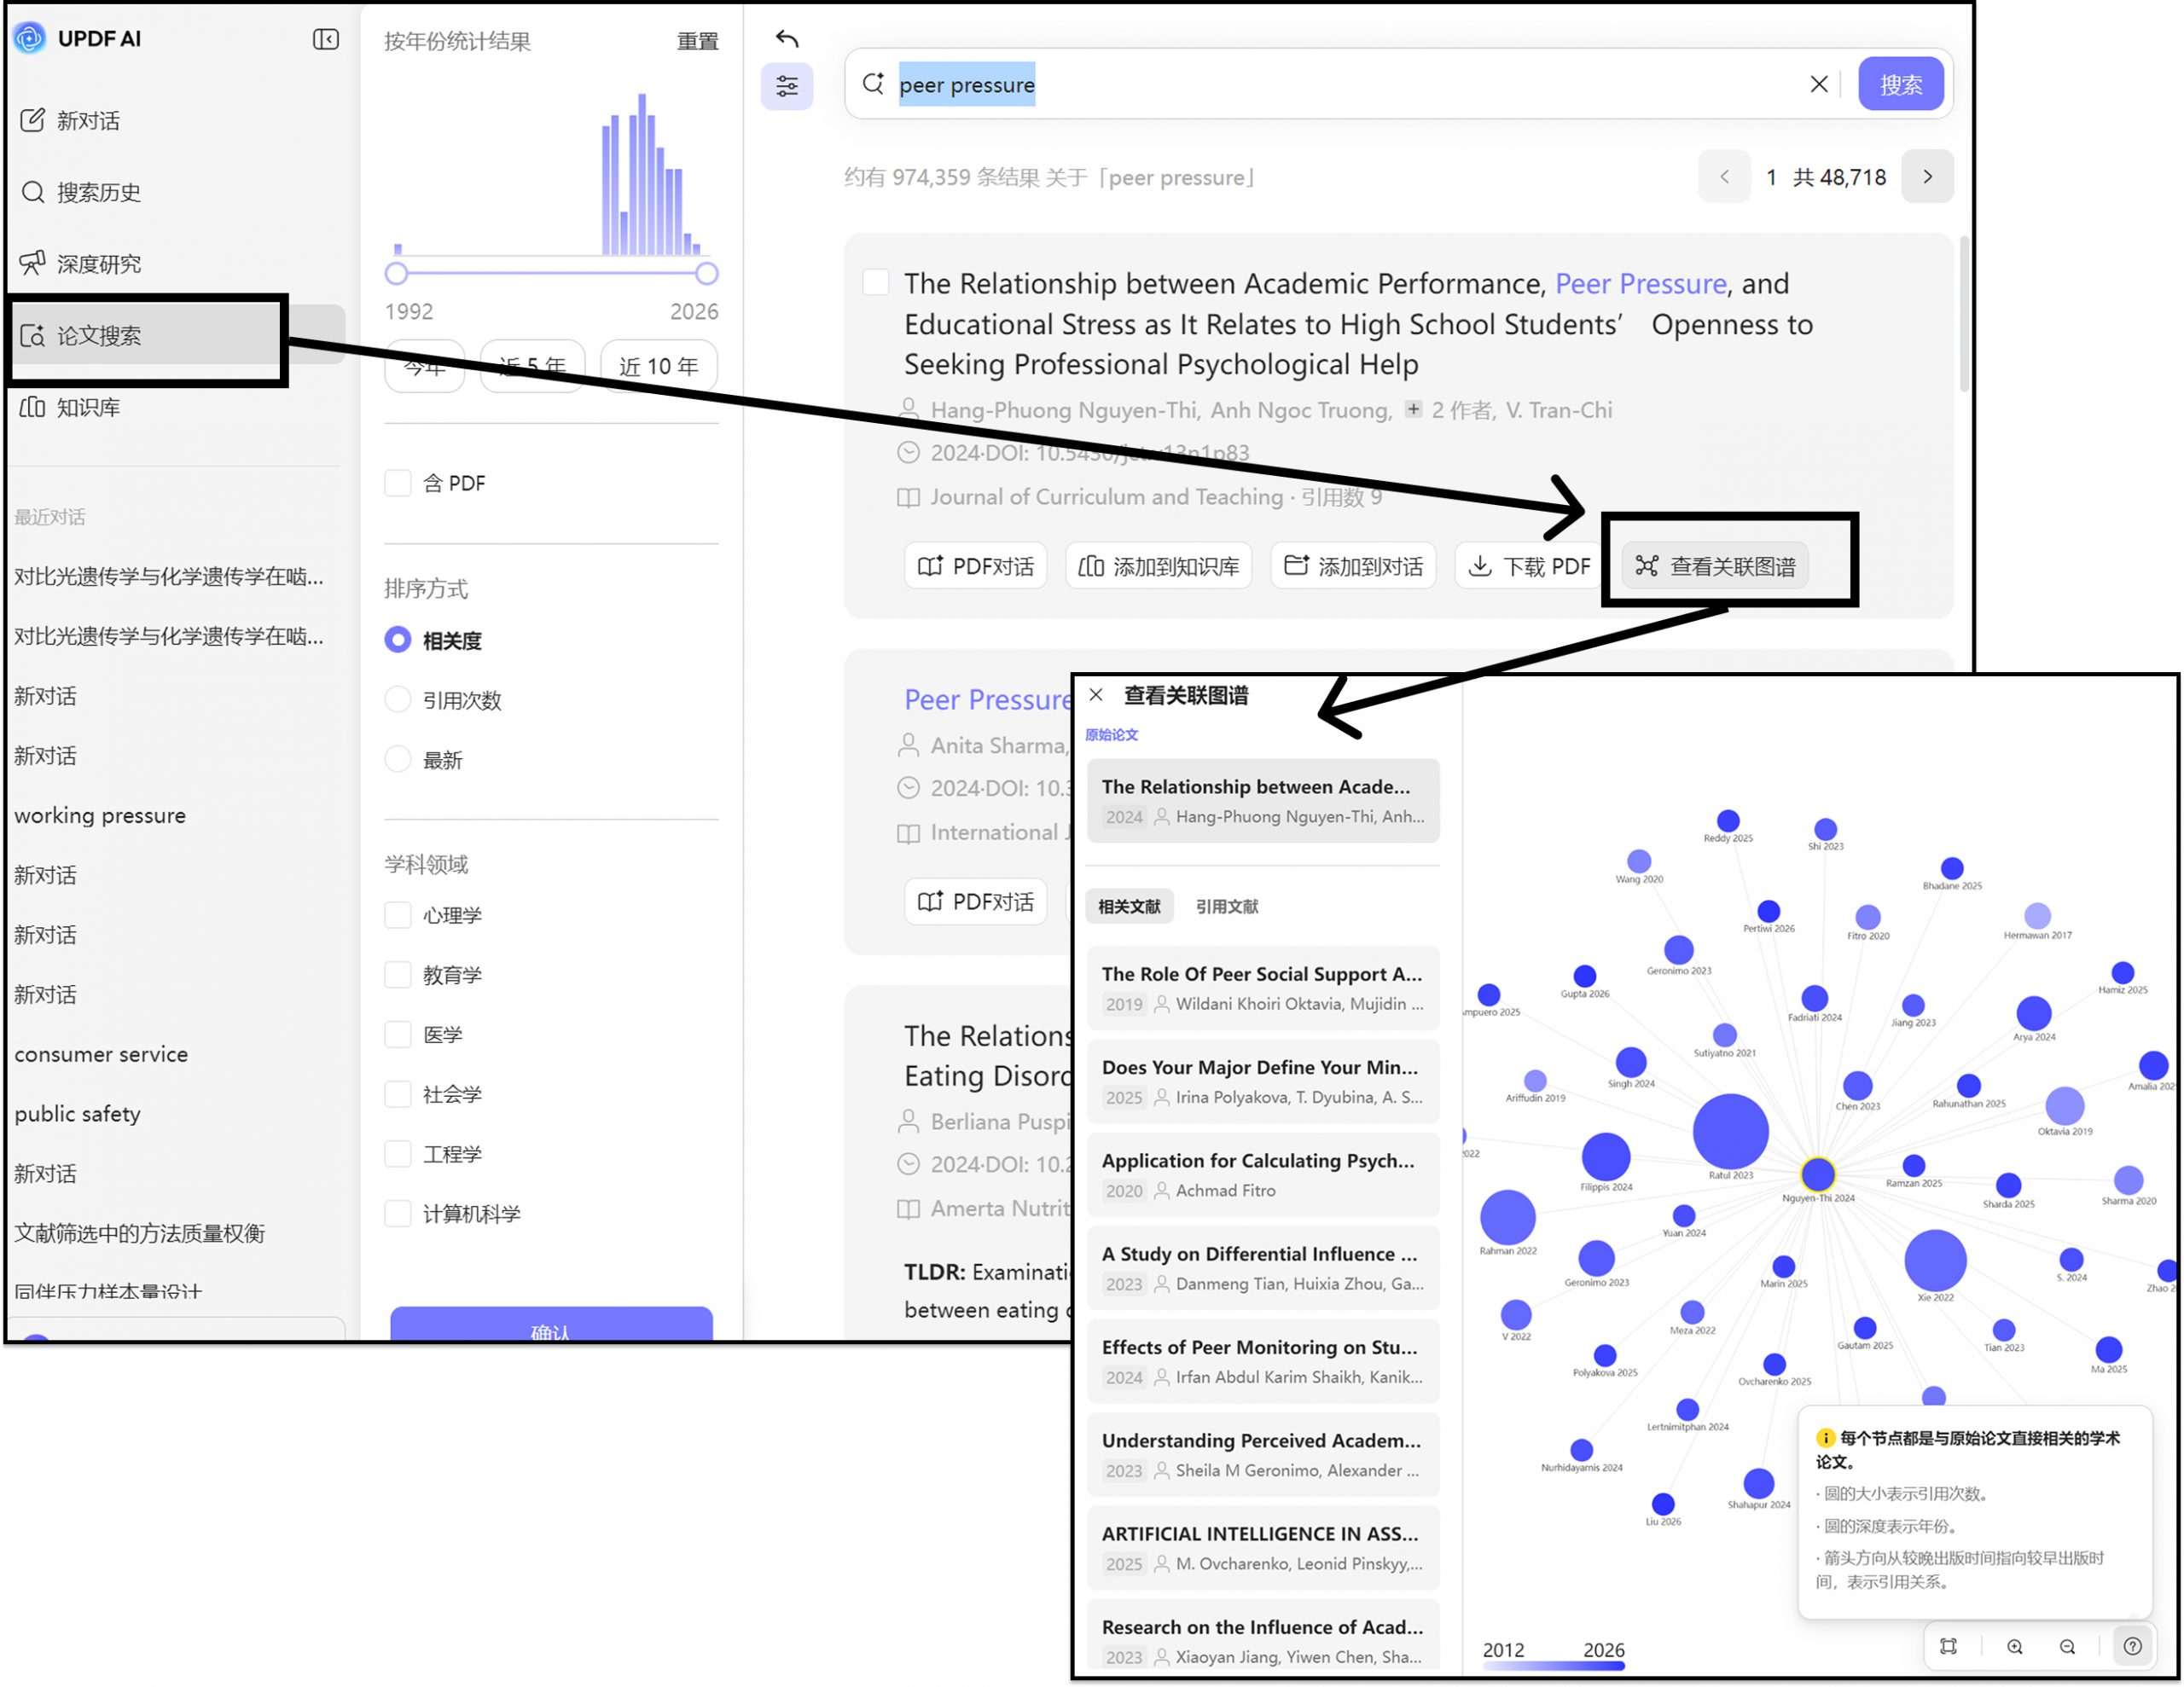Clear the peer pressure search text

1819,84
